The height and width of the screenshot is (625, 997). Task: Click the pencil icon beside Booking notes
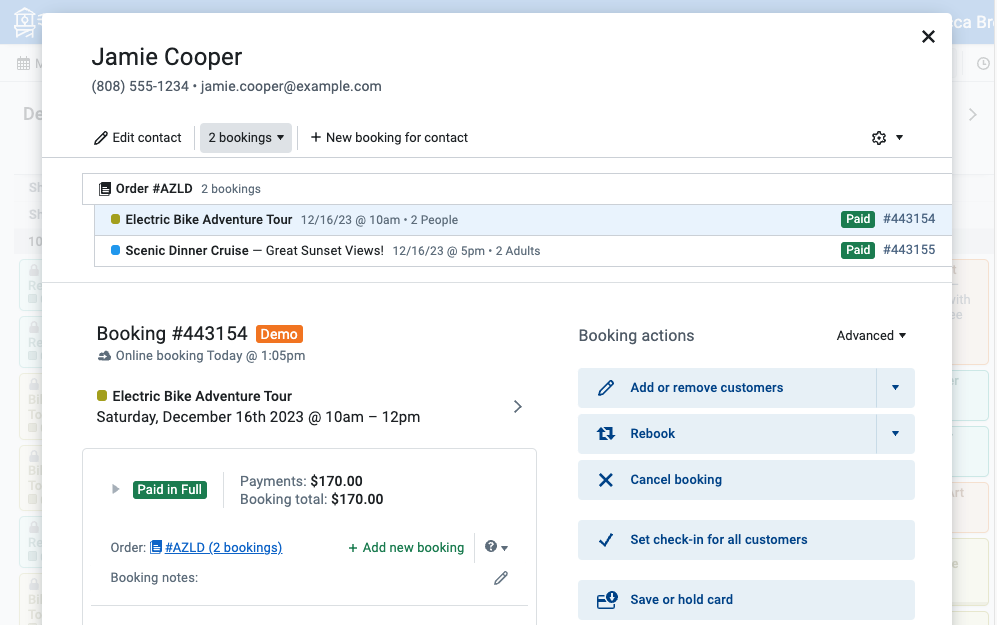500,578
